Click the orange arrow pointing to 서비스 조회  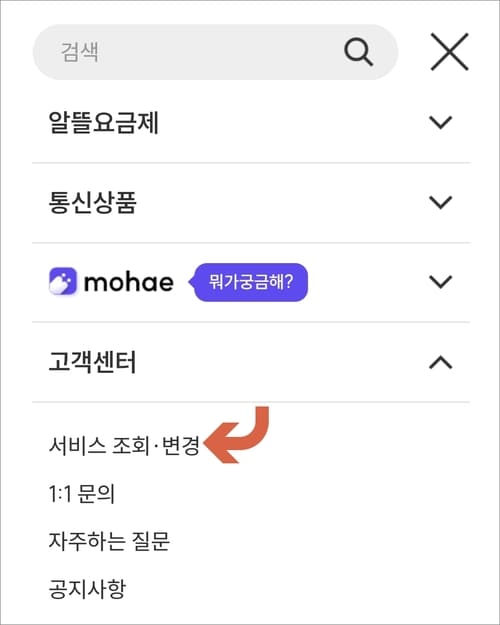pyautogui.click(x=236, y=435)
